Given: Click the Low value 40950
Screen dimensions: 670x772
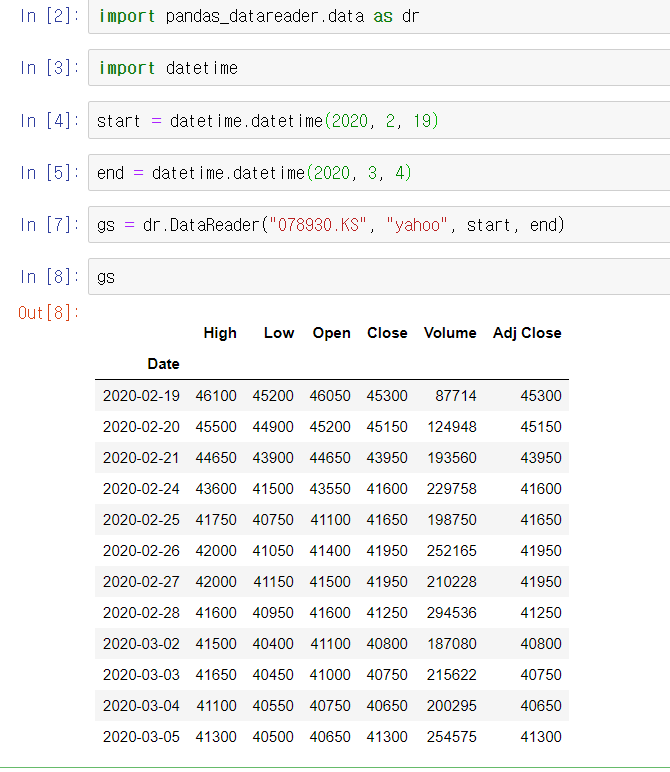Looking at the screenshot, I should [273, 612].
